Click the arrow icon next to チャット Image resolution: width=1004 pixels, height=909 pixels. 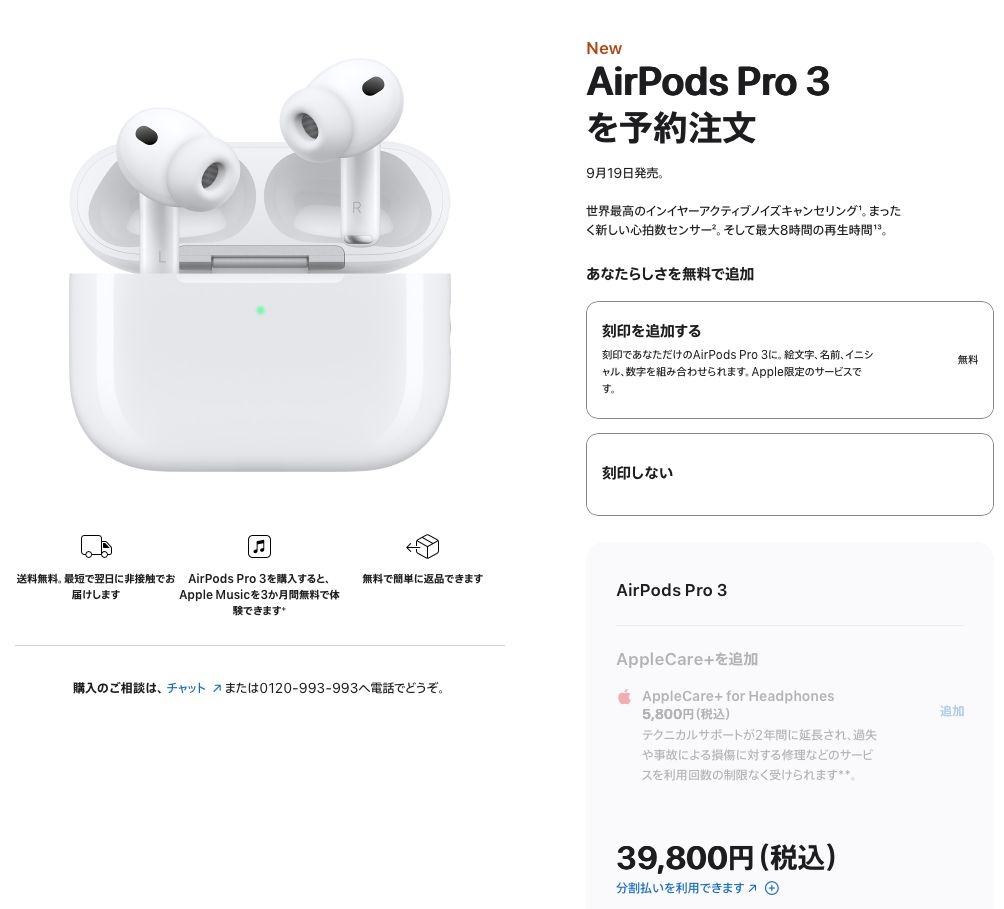click(216, 688)
